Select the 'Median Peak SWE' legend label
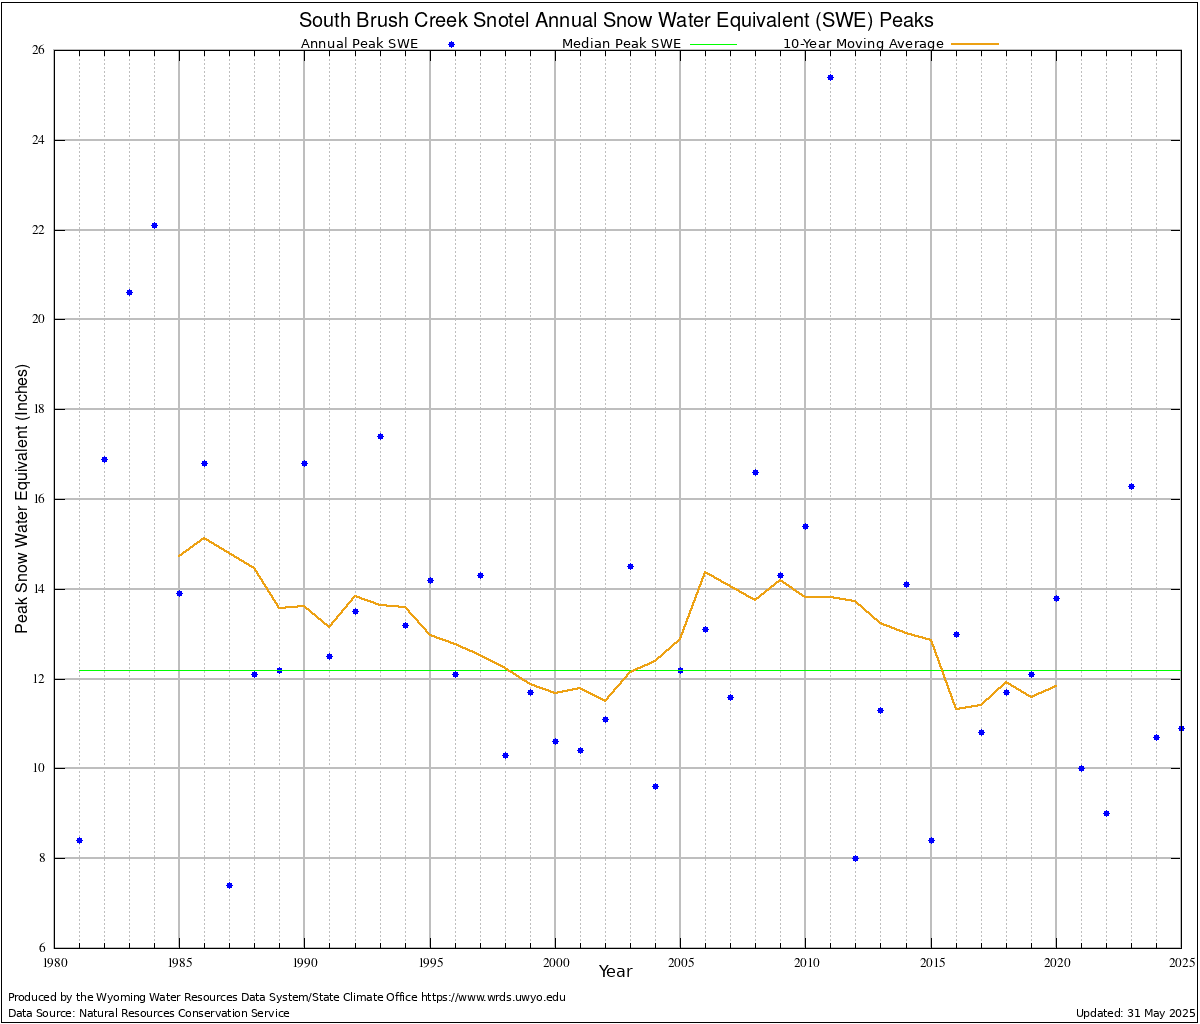 621,44
